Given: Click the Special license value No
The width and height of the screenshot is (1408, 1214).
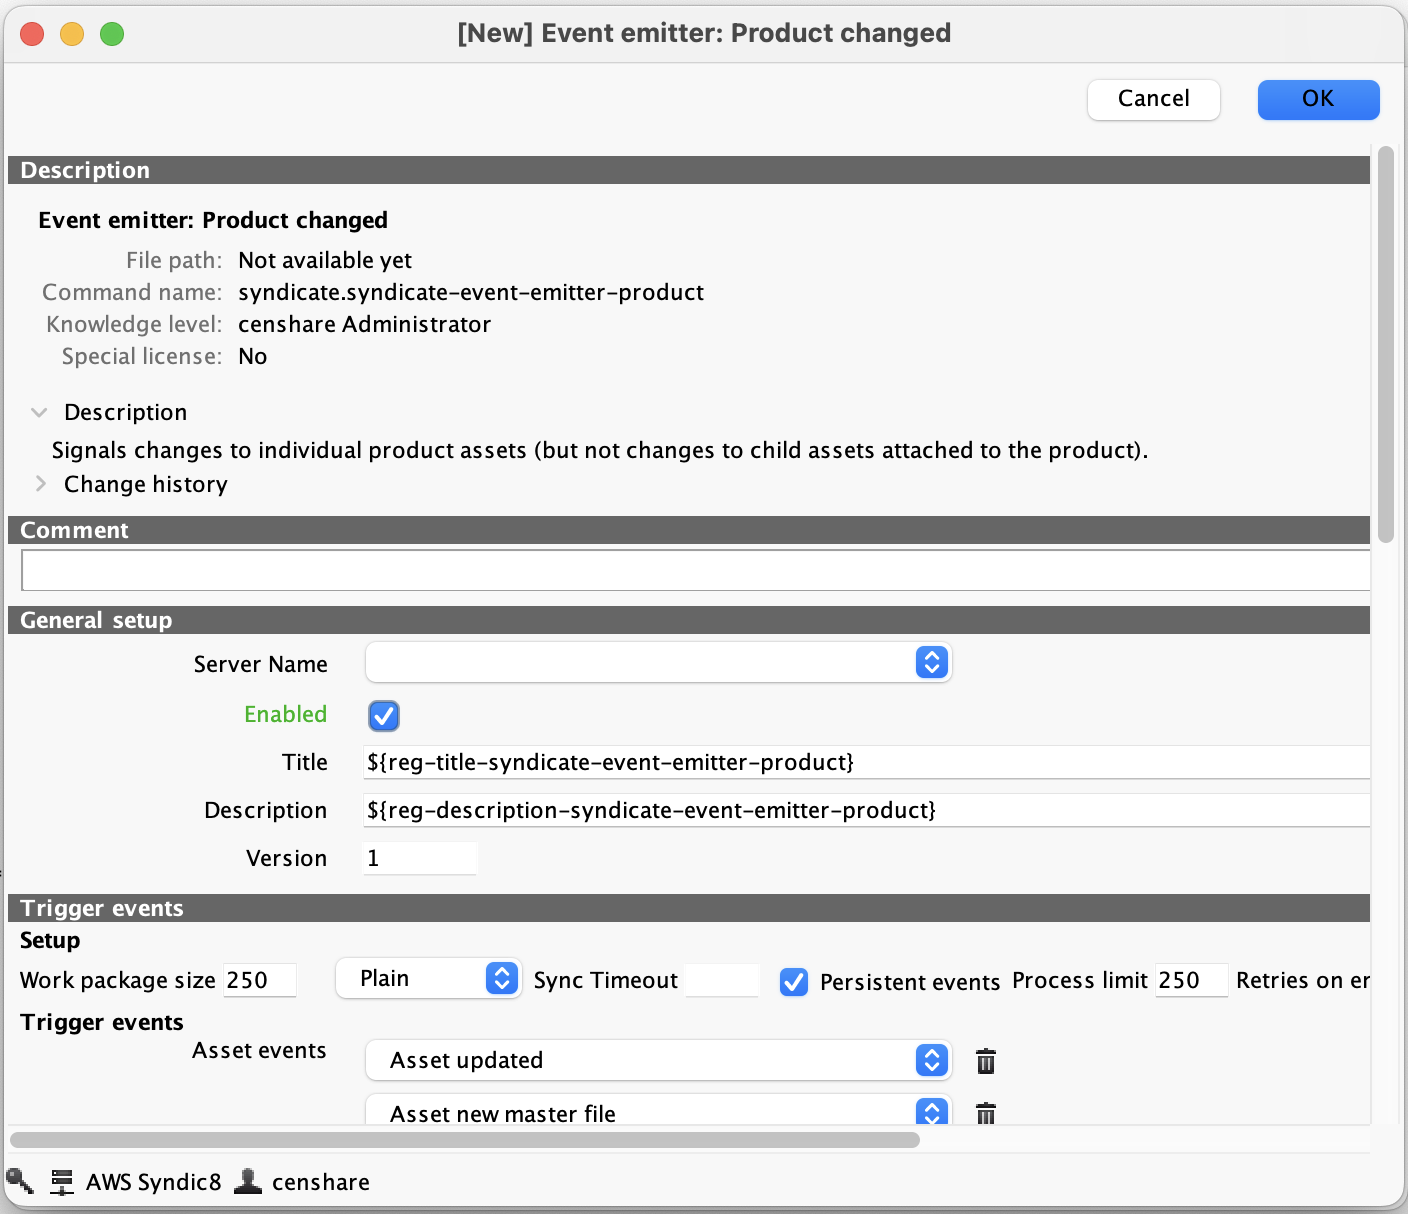Looking at the screenshot, I should pyautogui.click(x=253, y=356).
